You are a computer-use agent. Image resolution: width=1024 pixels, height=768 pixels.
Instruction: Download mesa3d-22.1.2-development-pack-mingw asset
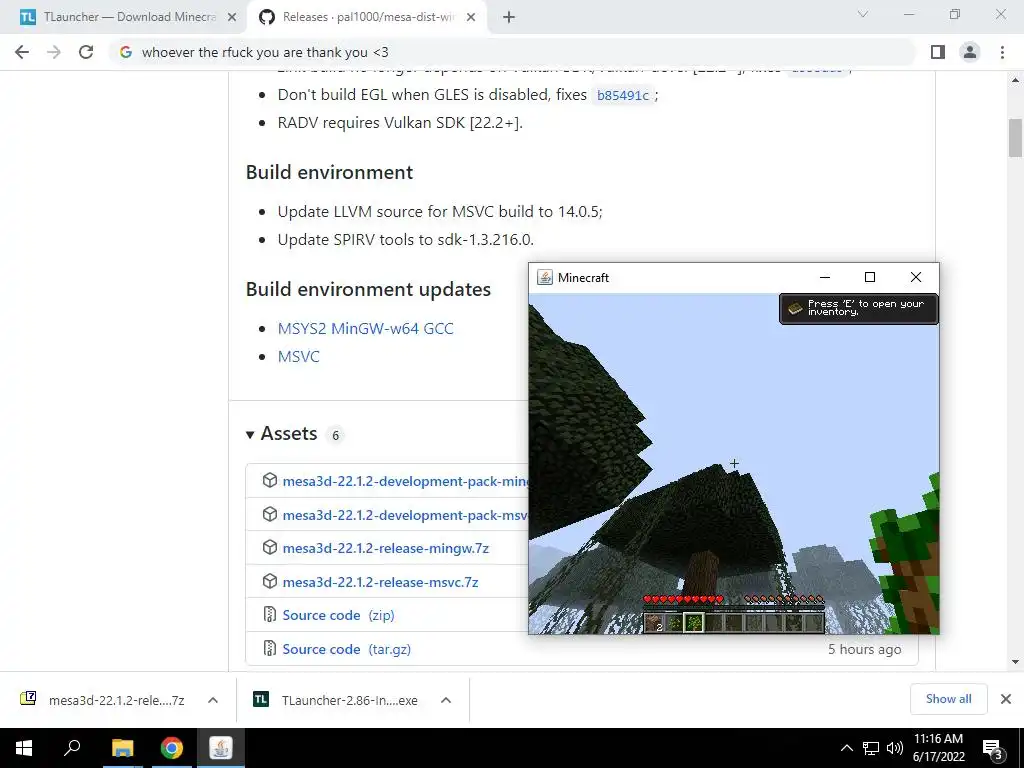pyautogui.click(x=405, y=481)
